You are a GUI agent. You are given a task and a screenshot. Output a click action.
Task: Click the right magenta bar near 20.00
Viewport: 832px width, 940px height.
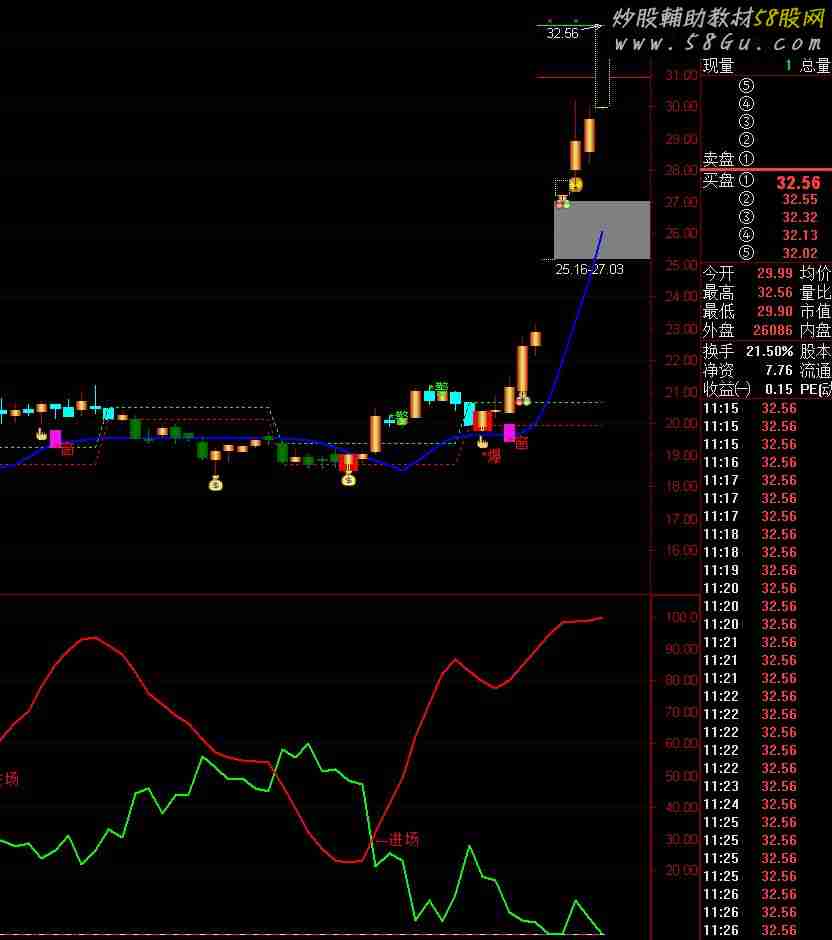pos(509,432)
